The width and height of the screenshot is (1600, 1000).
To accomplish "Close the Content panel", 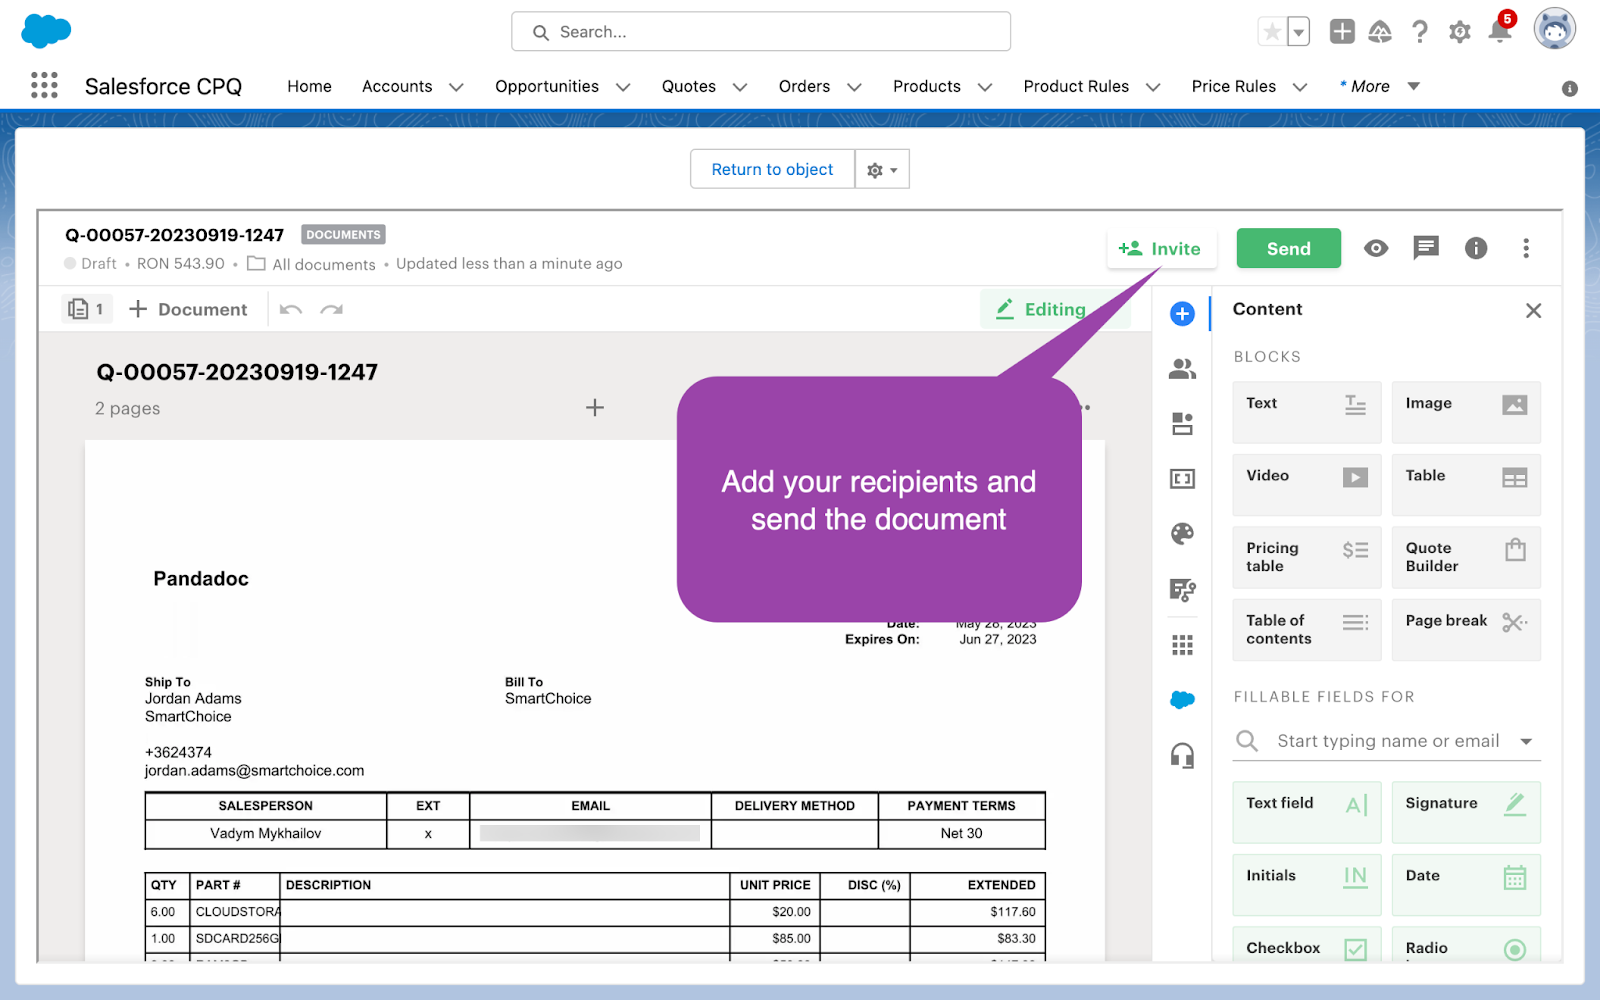I will [x=1533, y=310].
